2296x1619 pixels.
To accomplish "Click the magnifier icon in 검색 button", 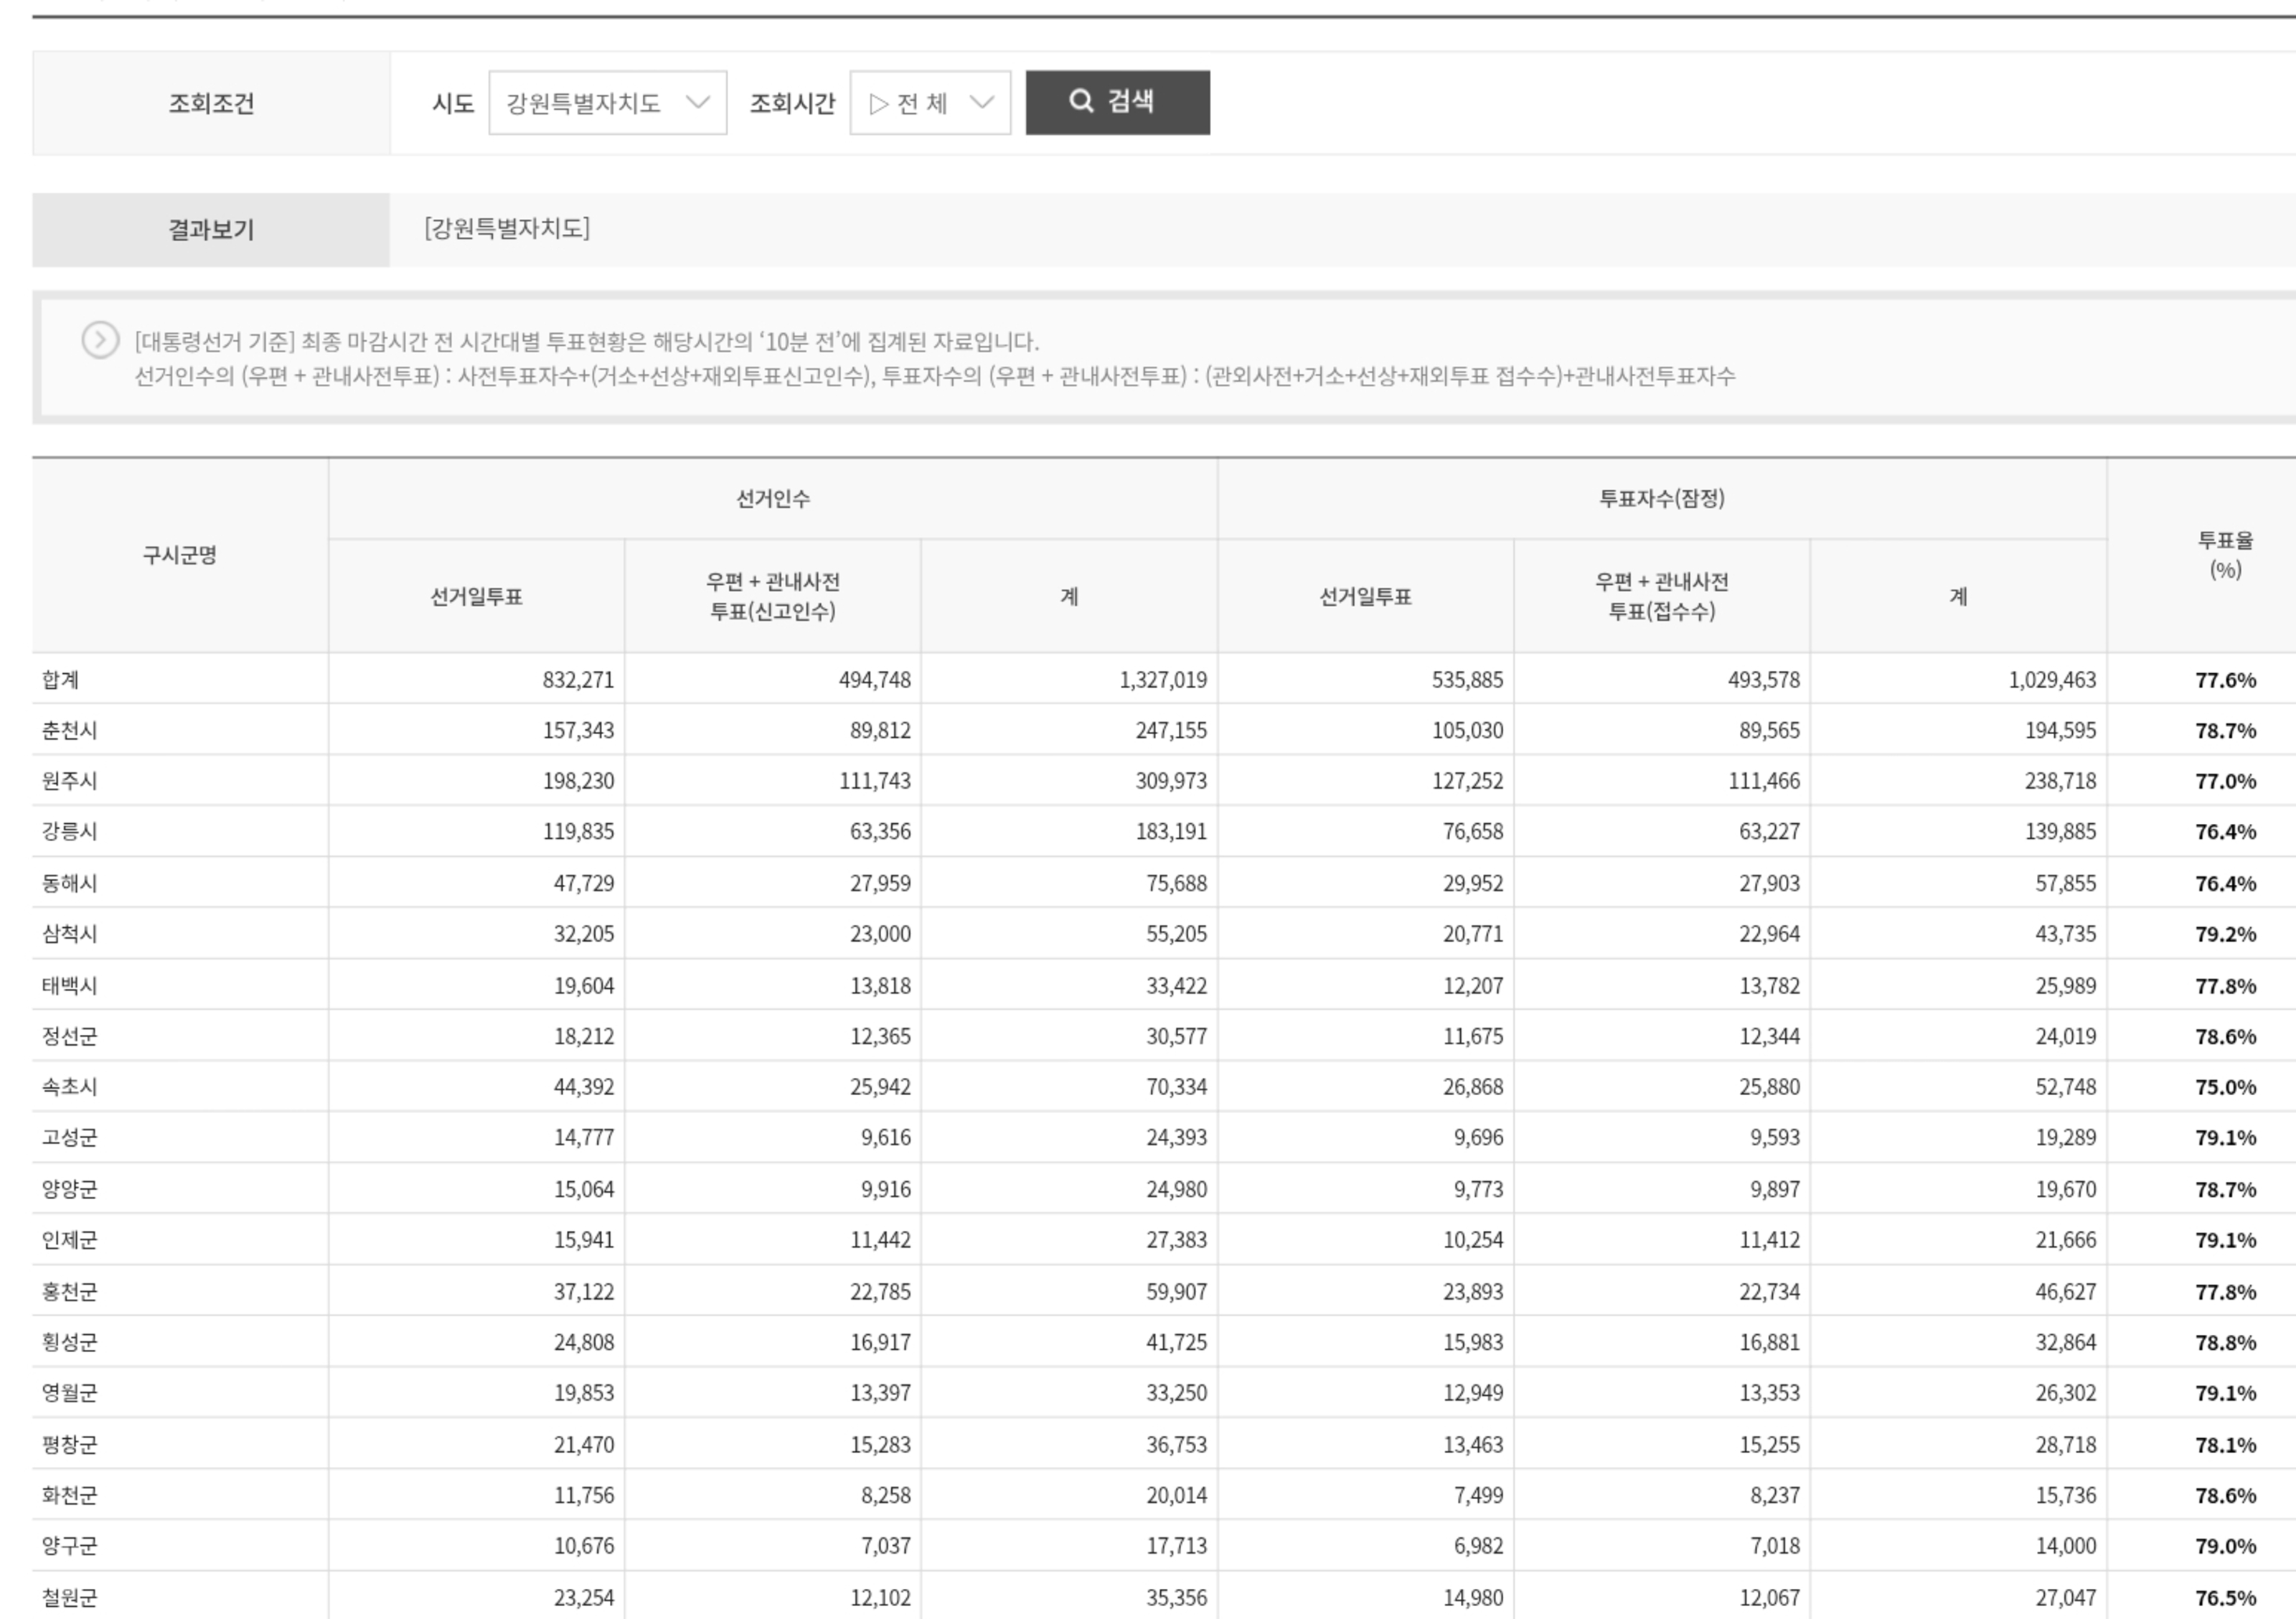I will [1081, 101].
